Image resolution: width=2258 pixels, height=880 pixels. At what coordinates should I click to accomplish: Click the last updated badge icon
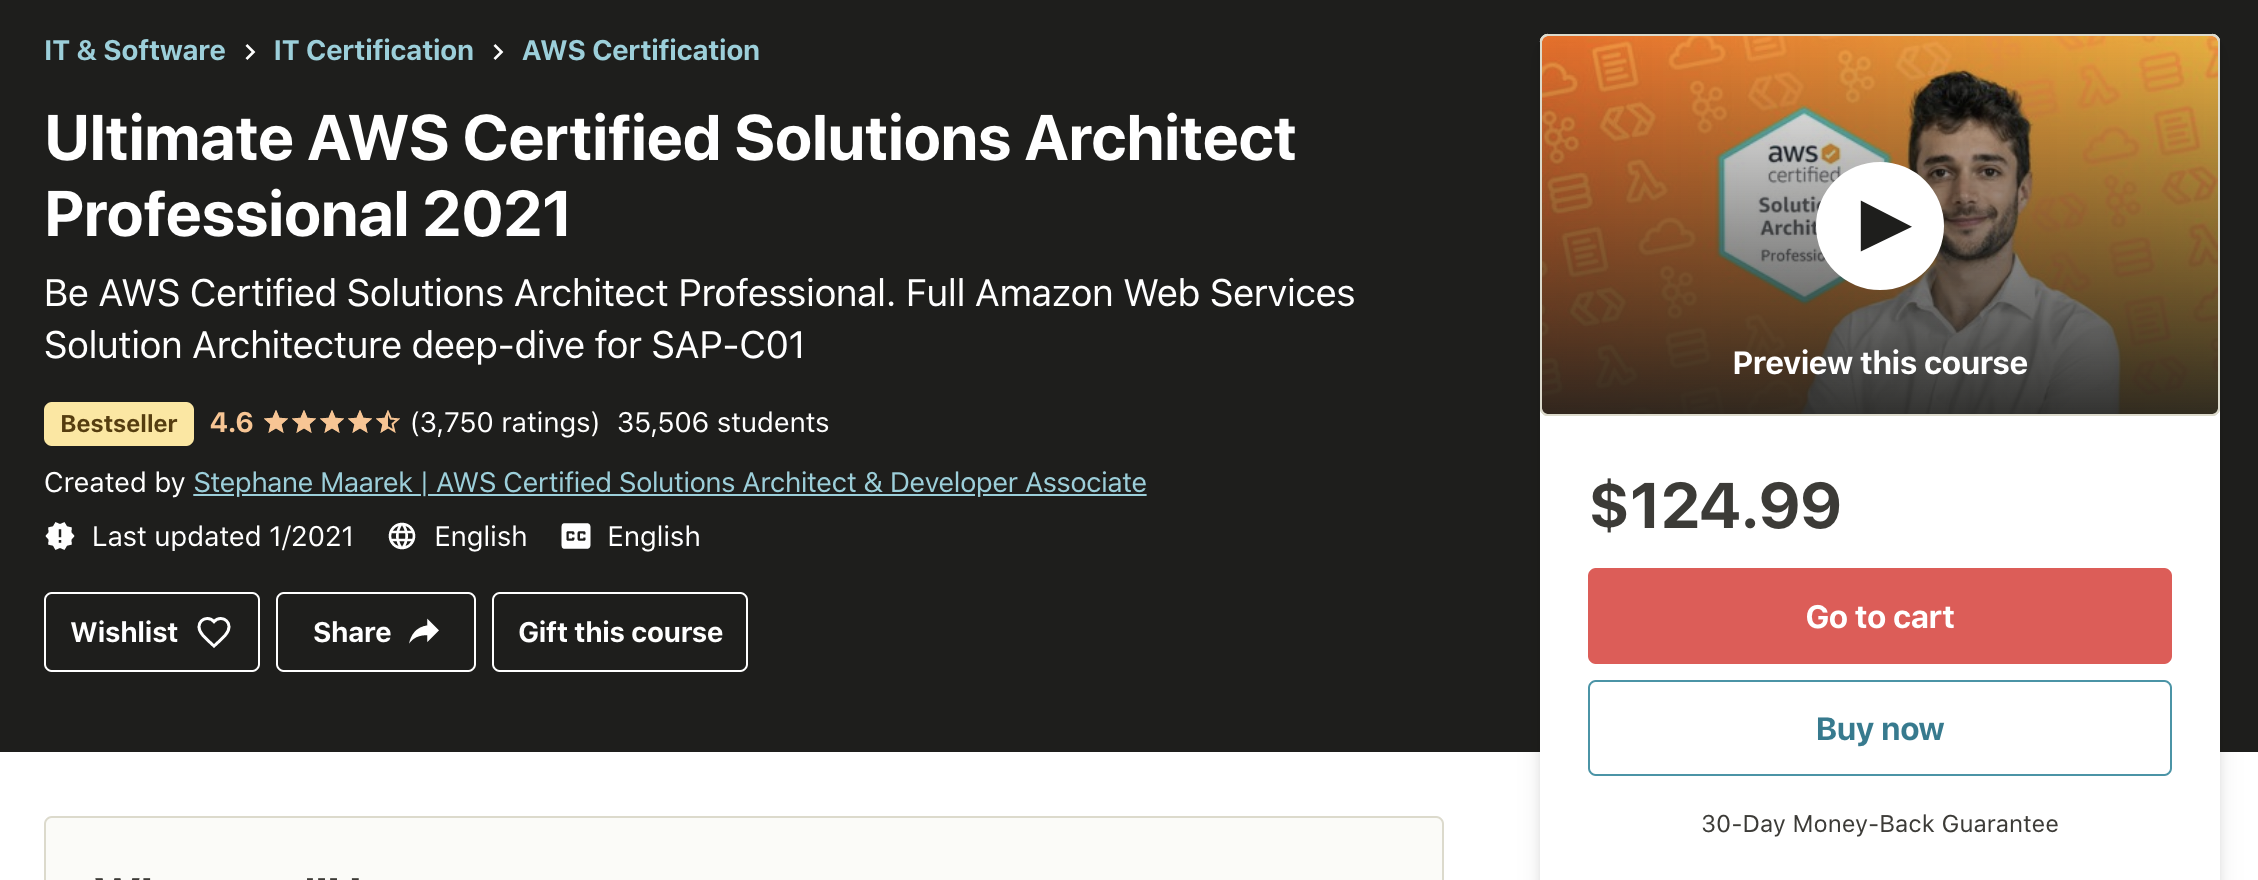(60, 536)
